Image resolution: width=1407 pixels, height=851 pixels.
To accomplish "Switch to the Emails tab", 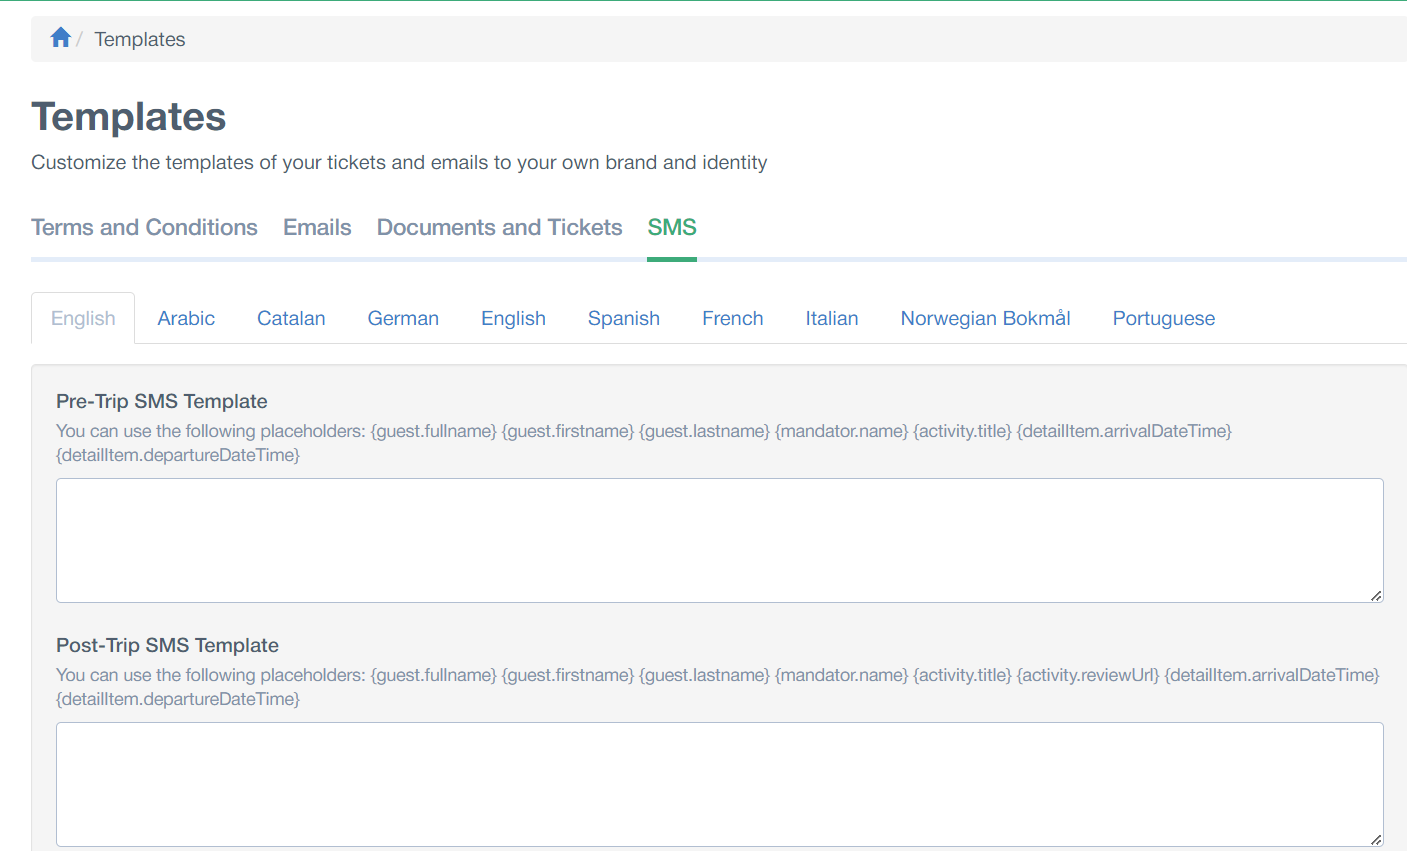I will click(317, 227).
